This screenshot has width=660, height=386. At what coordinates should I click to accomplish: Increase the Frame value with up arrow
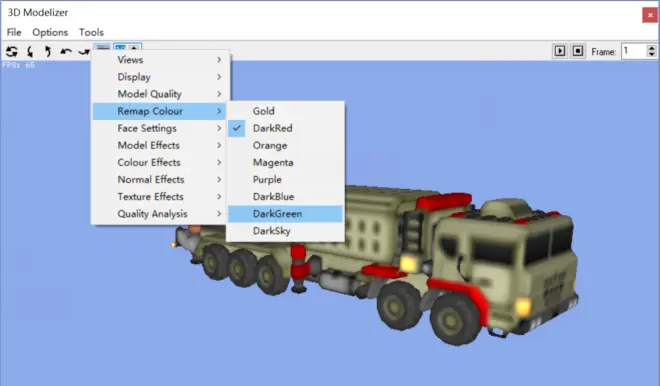click(652, 48)
